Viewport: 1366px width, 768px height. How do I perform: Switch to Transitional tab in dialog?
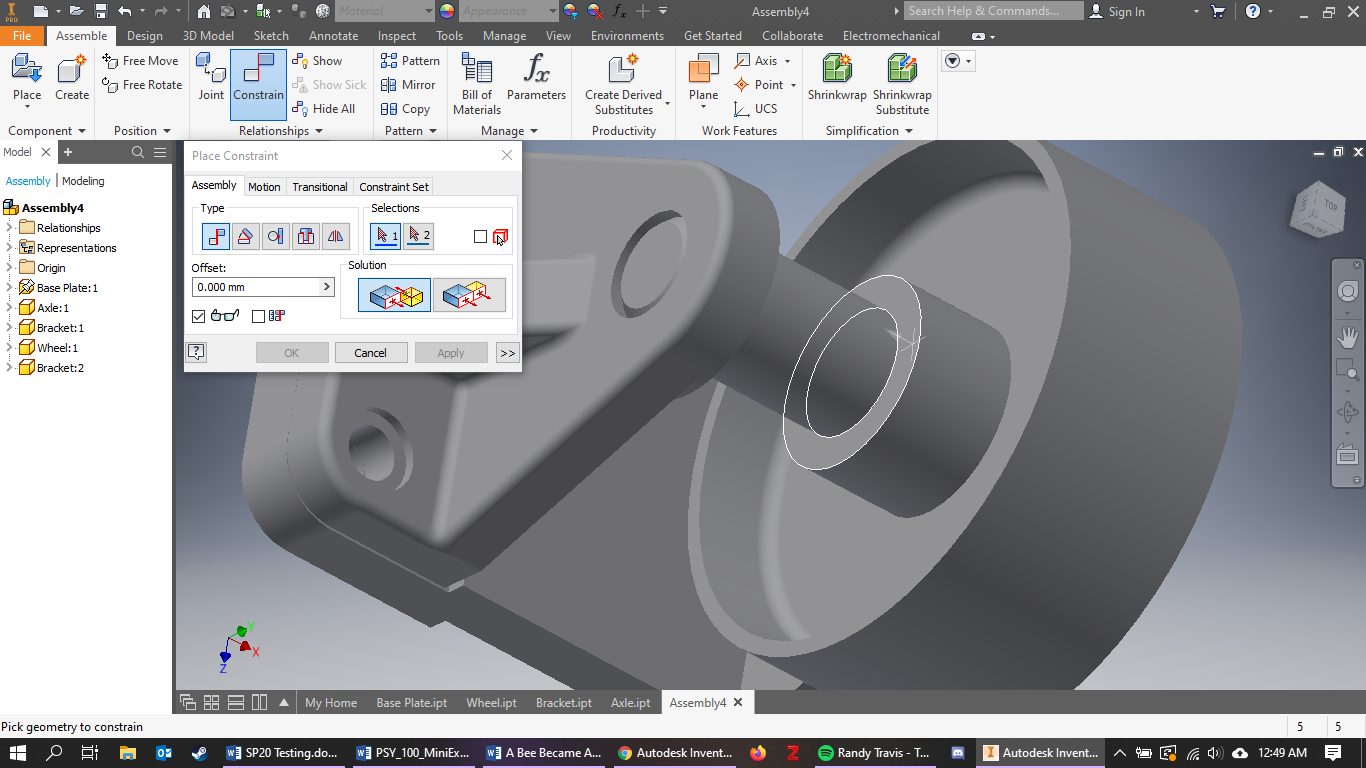[x=320, y=187]
